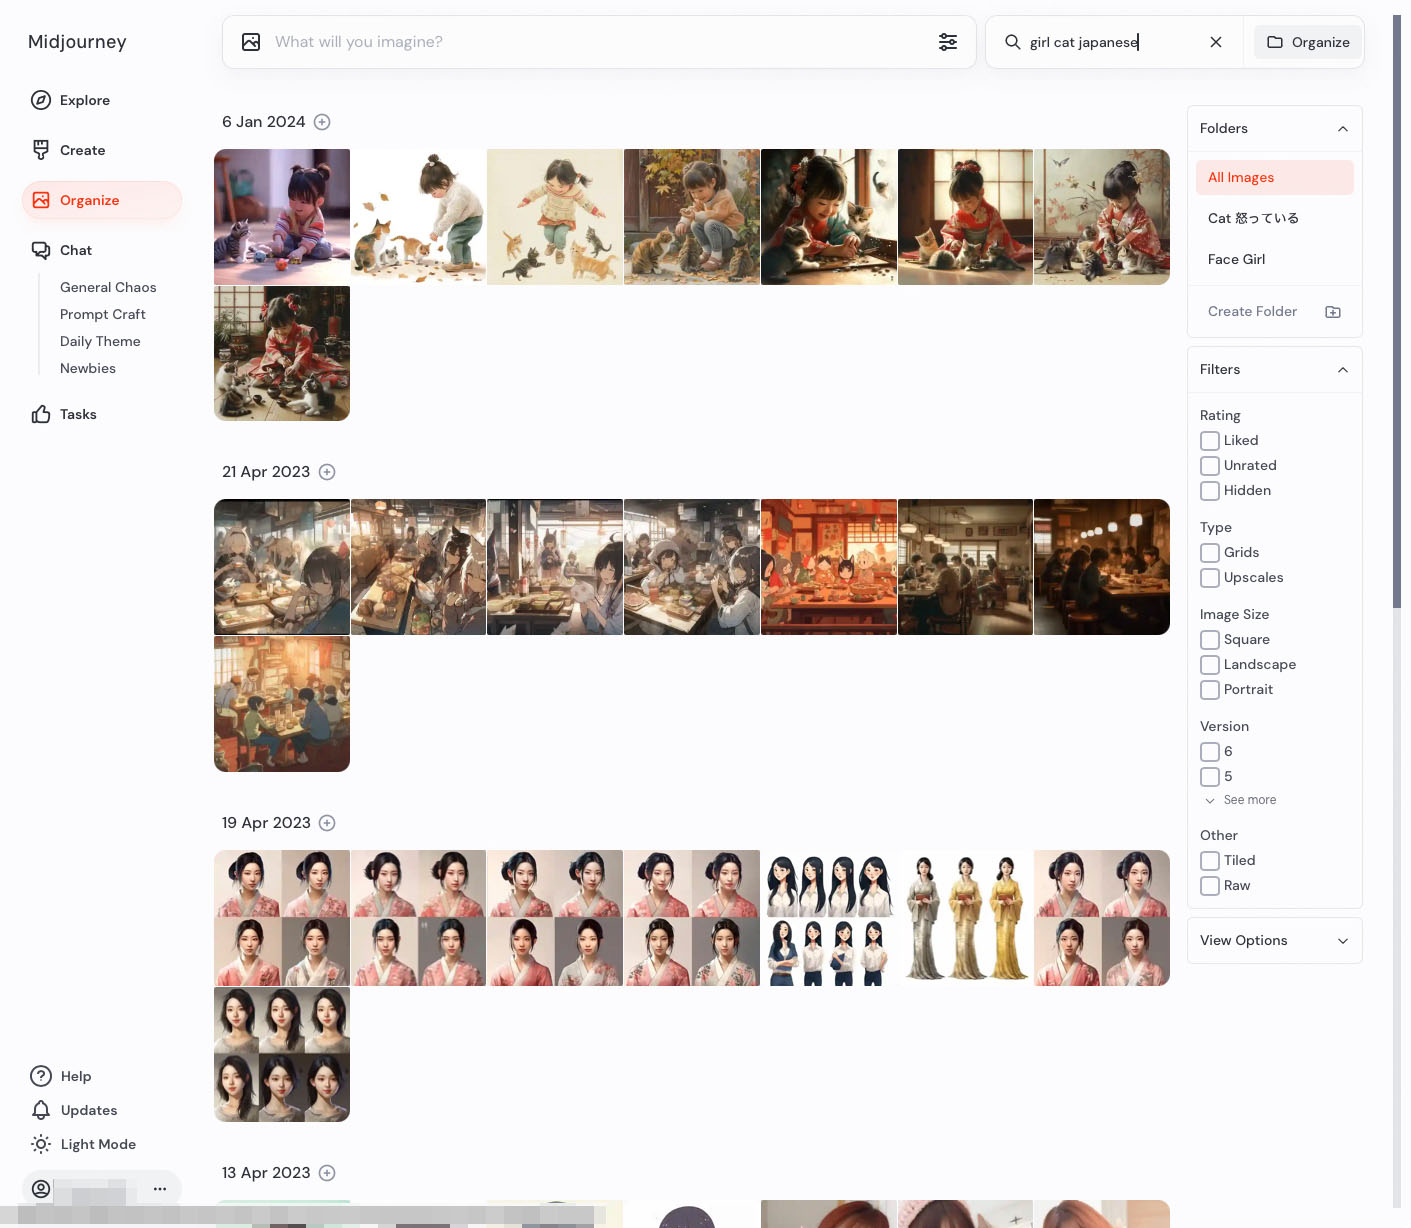Check the Portrait image size filter
This screenshot has height=1228, width=1411.
tap(1210, 690)
